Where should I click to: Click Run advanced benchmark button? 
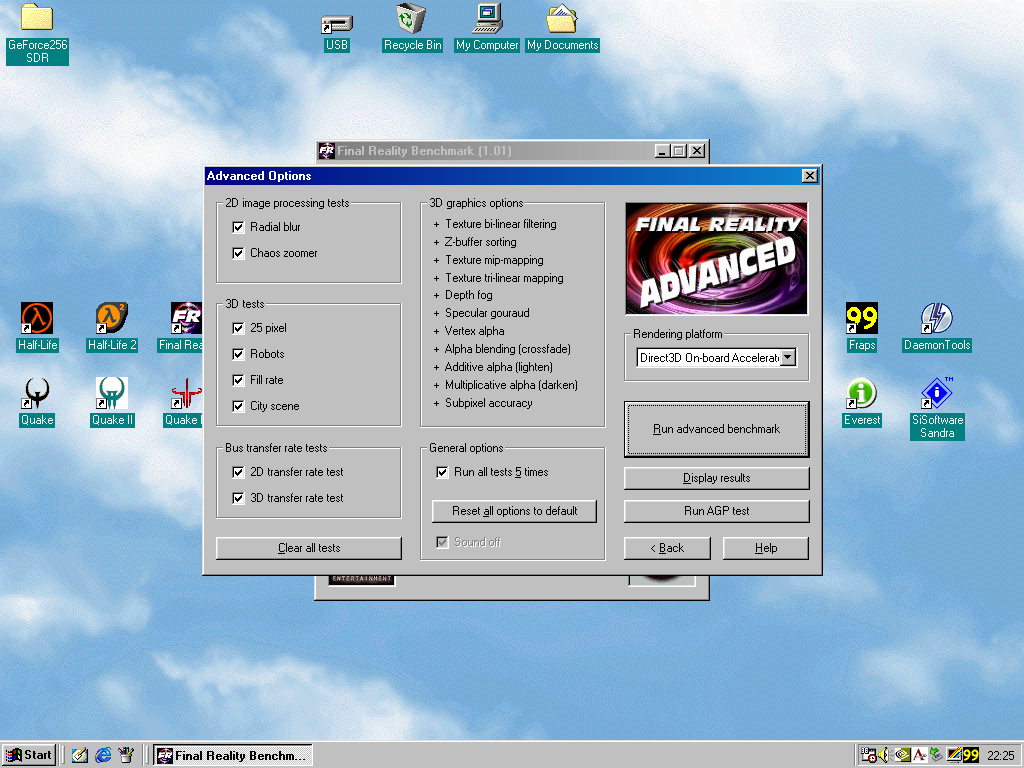click(x=716, y=429)
